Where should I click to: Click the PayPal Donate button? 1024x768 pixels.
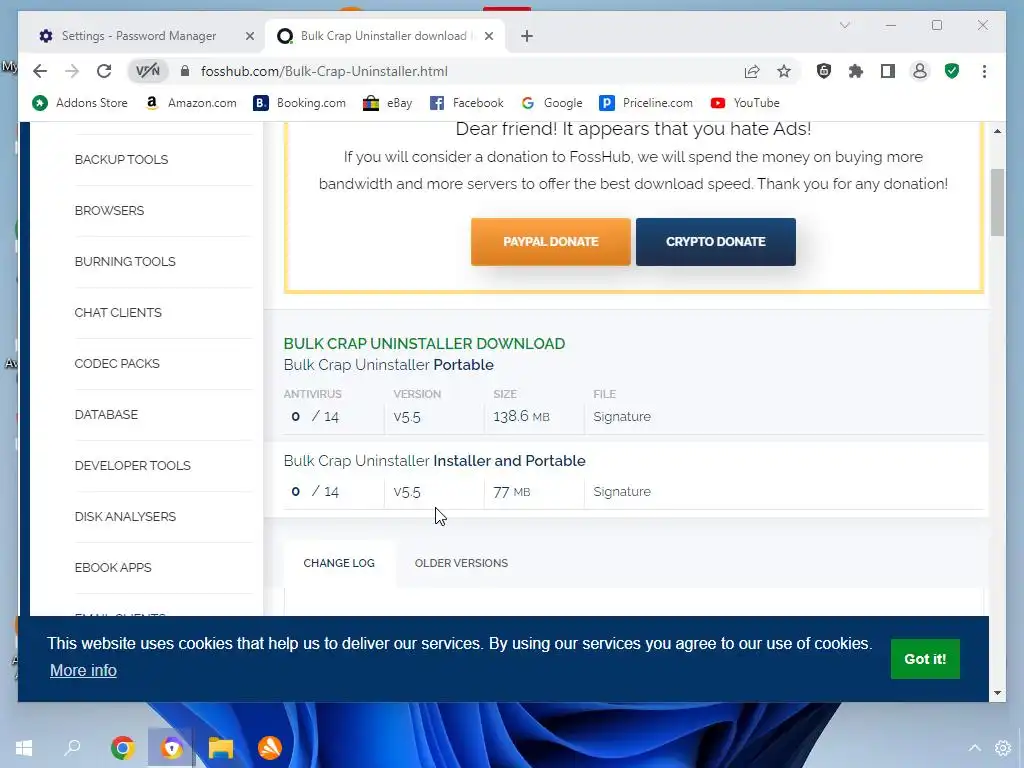(551, 242)
